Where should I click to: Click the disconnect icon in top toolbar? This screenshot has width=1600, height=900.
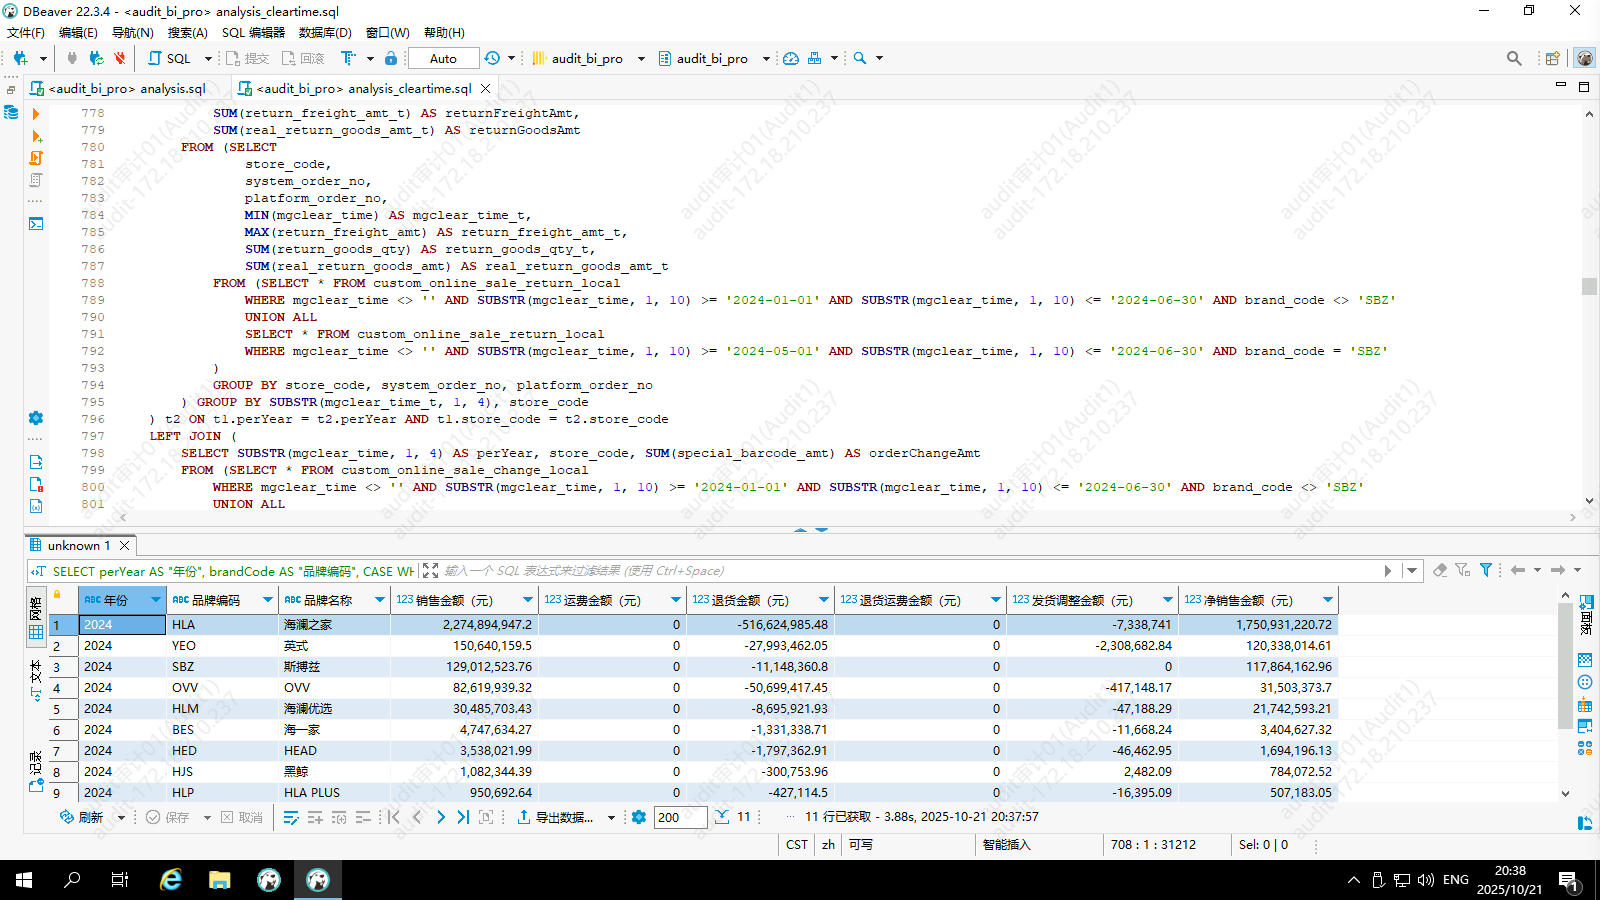[120, 59]
